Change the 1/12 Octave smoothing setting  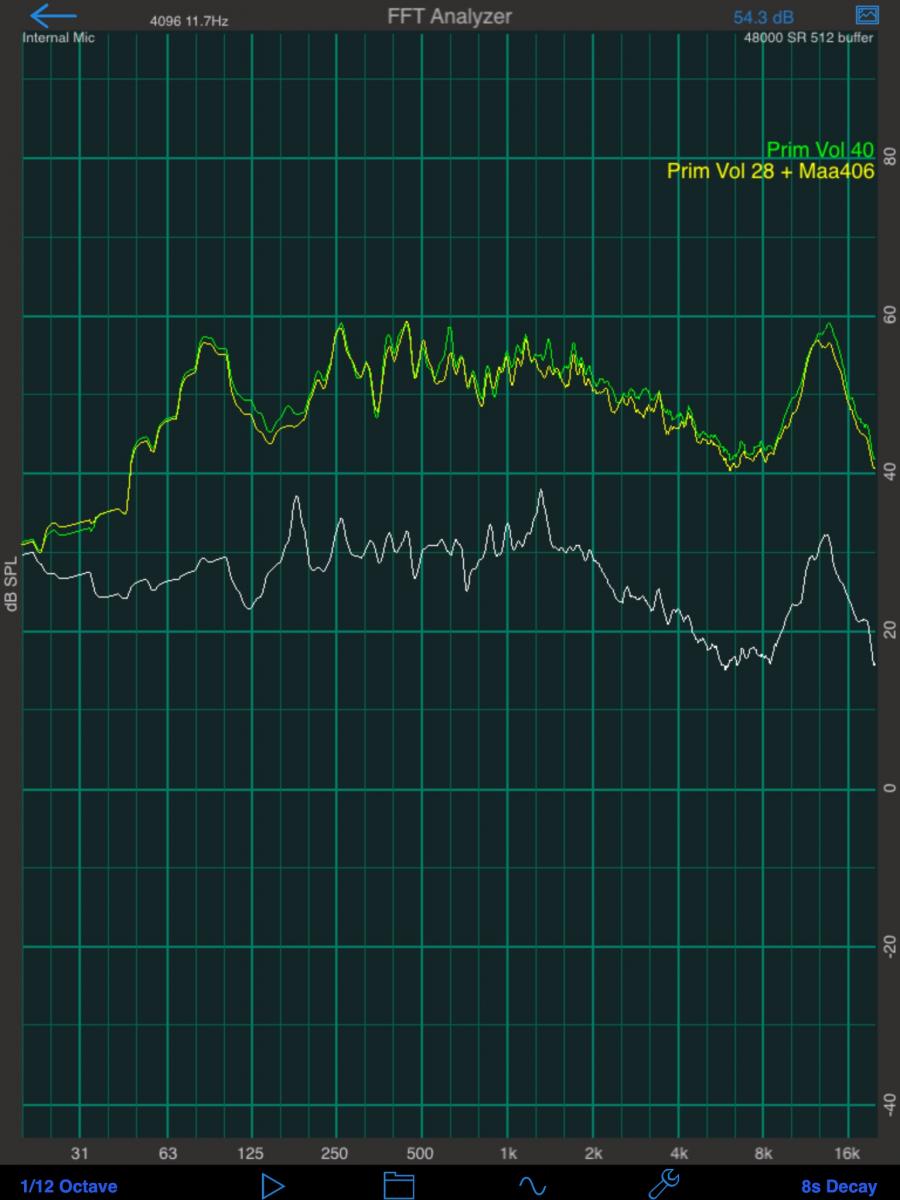(69, 1187)
